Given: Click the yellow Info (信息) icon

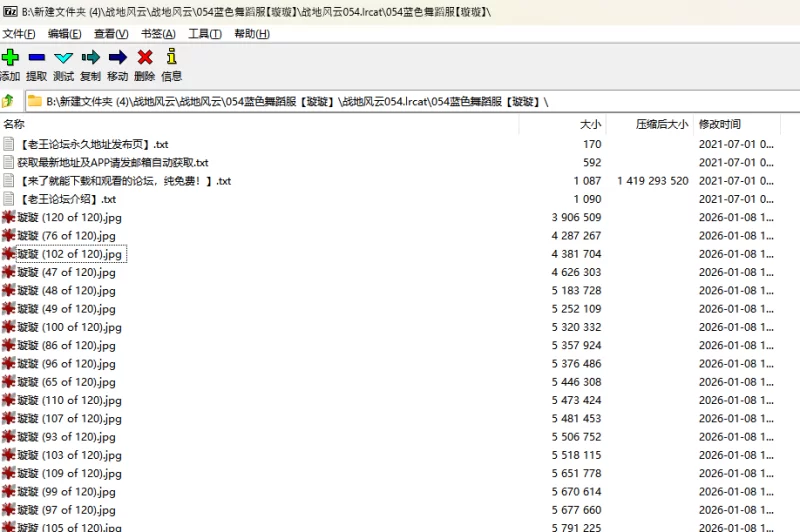Looking at the screenshot, I should 171,58.
